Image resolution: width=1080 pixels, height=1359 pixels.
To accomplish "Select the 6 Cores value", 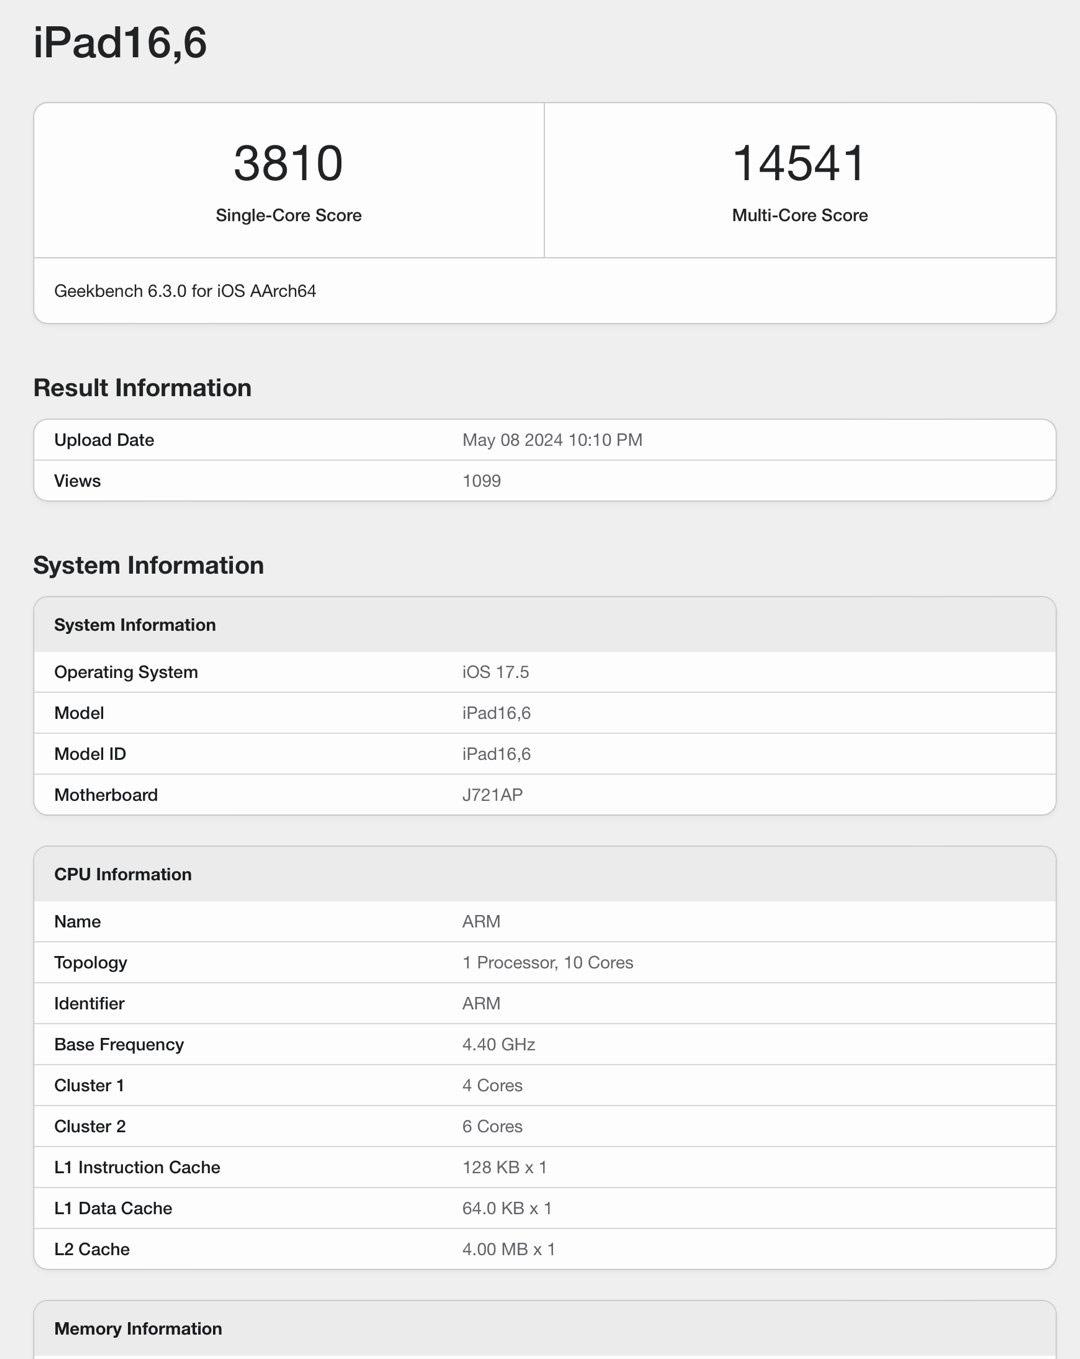I will click(x=492, y=1127).
